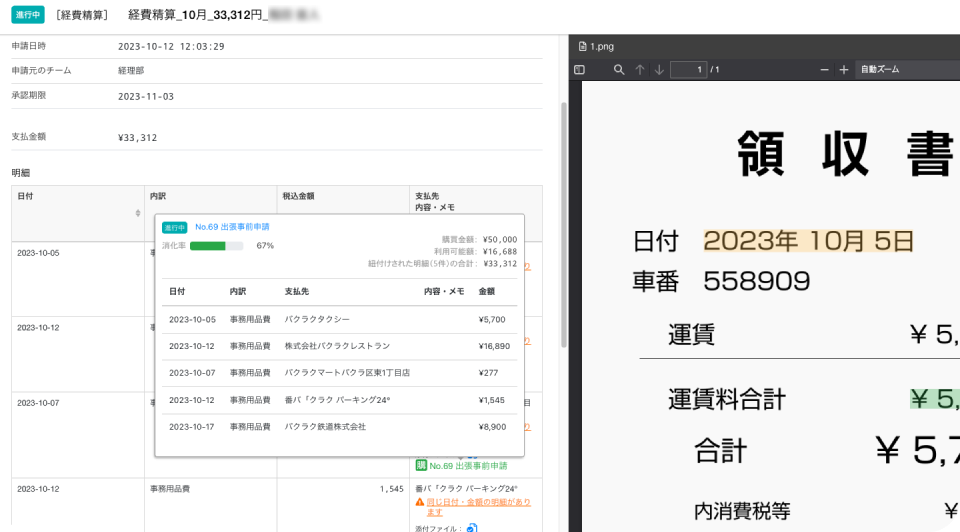Zoom in using the plus icon
The height and width of the screenshot is (532, 960).
[x=844, y=69]
